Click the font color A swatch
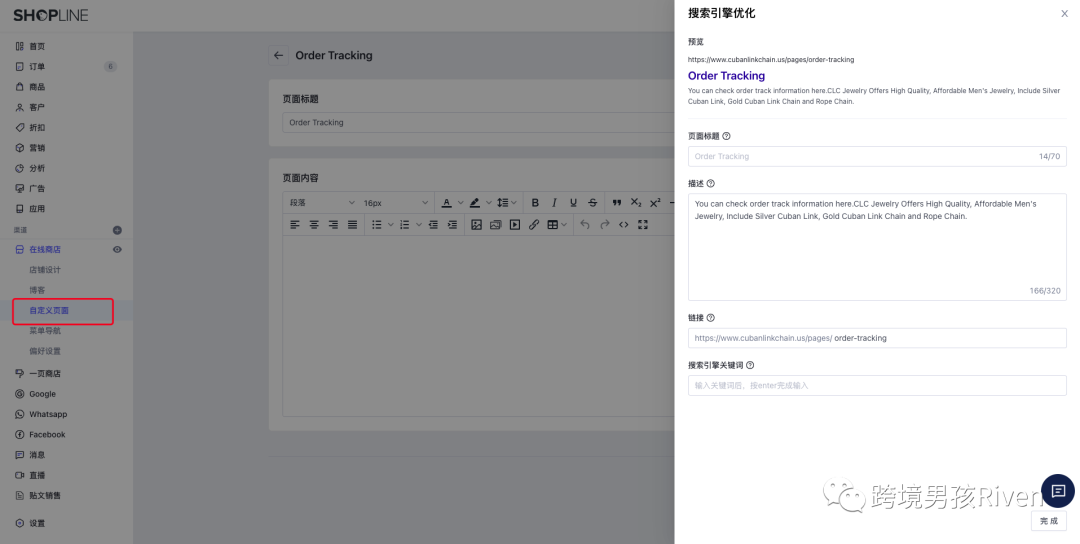The image size is (1080, 544). 446,202
